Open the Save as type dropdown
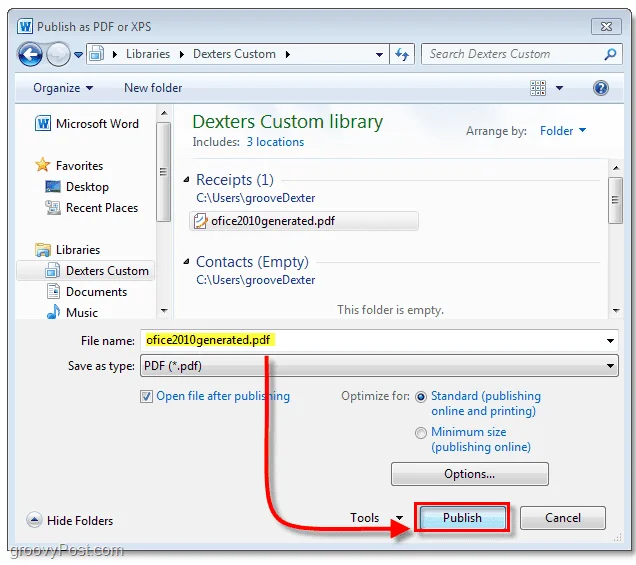 pos(379,366)
